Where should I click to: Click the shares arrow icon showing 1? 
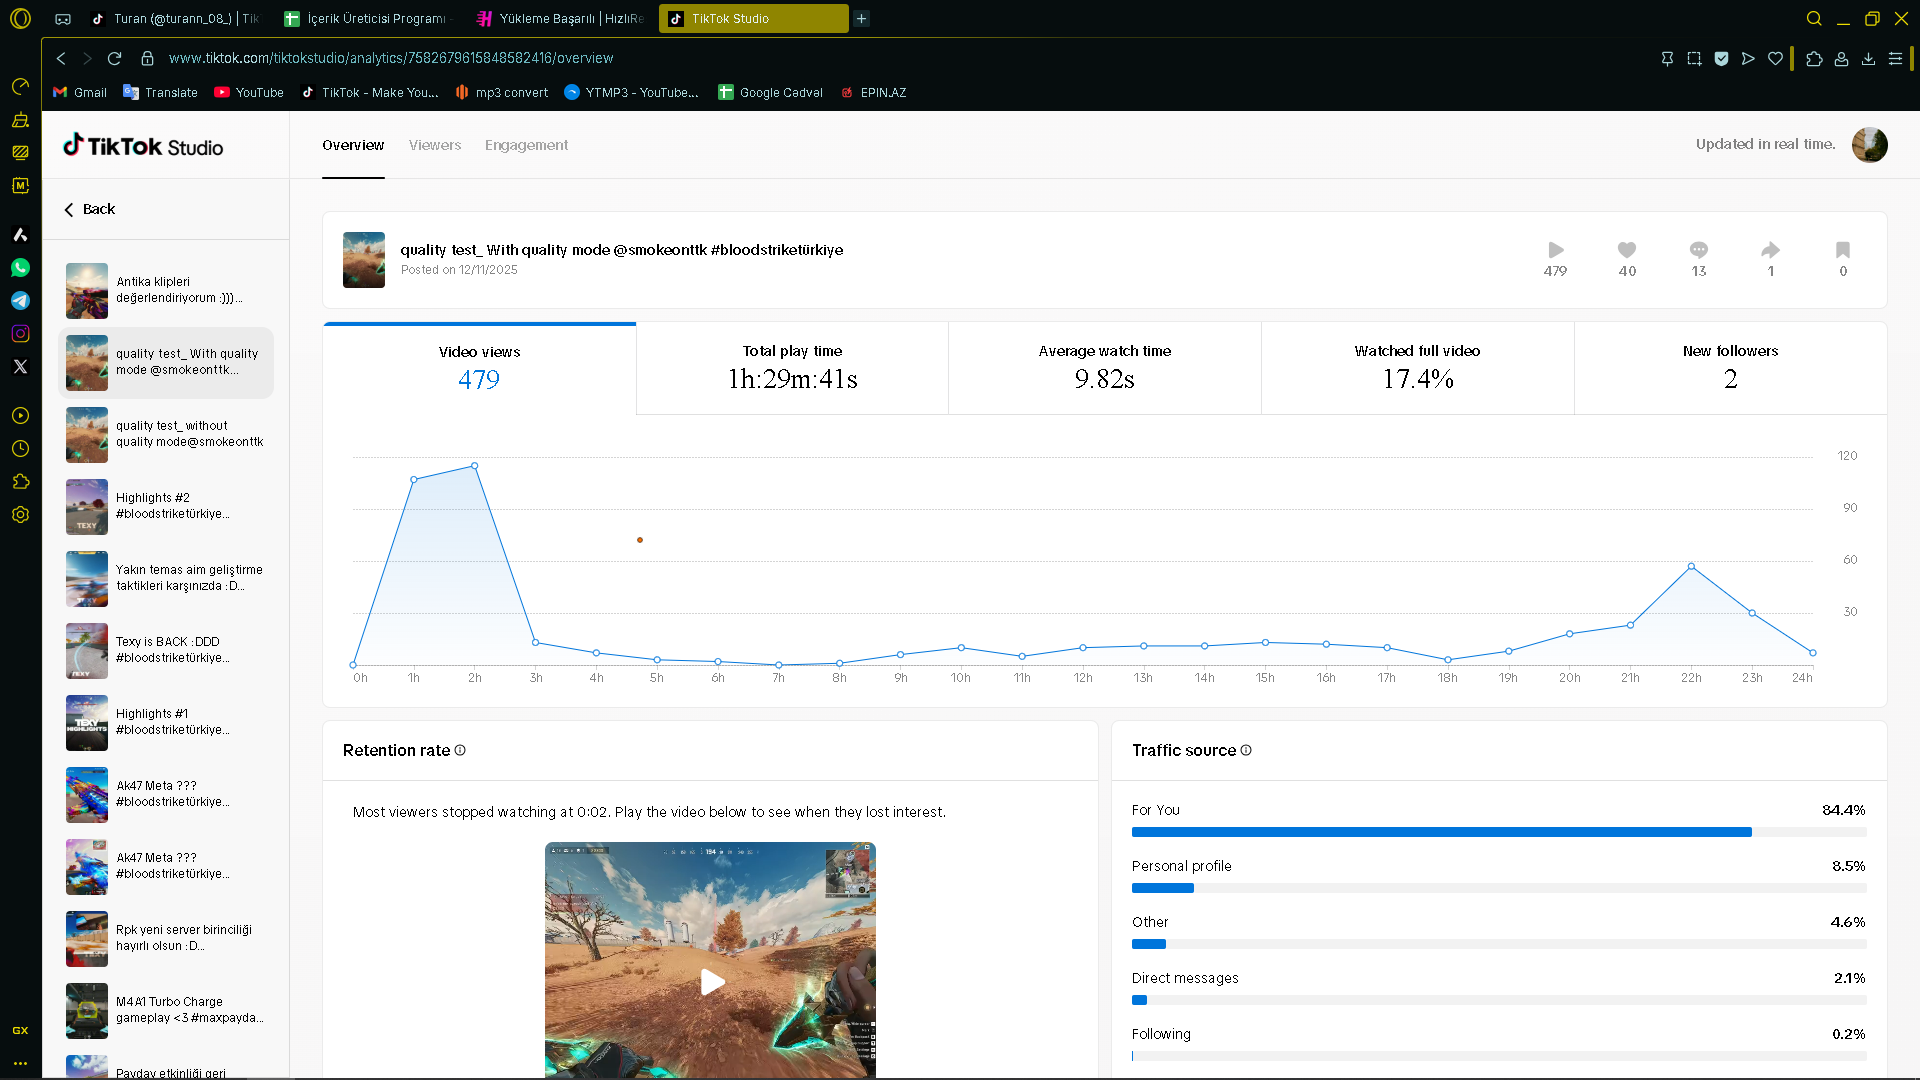pos(1771,250)
